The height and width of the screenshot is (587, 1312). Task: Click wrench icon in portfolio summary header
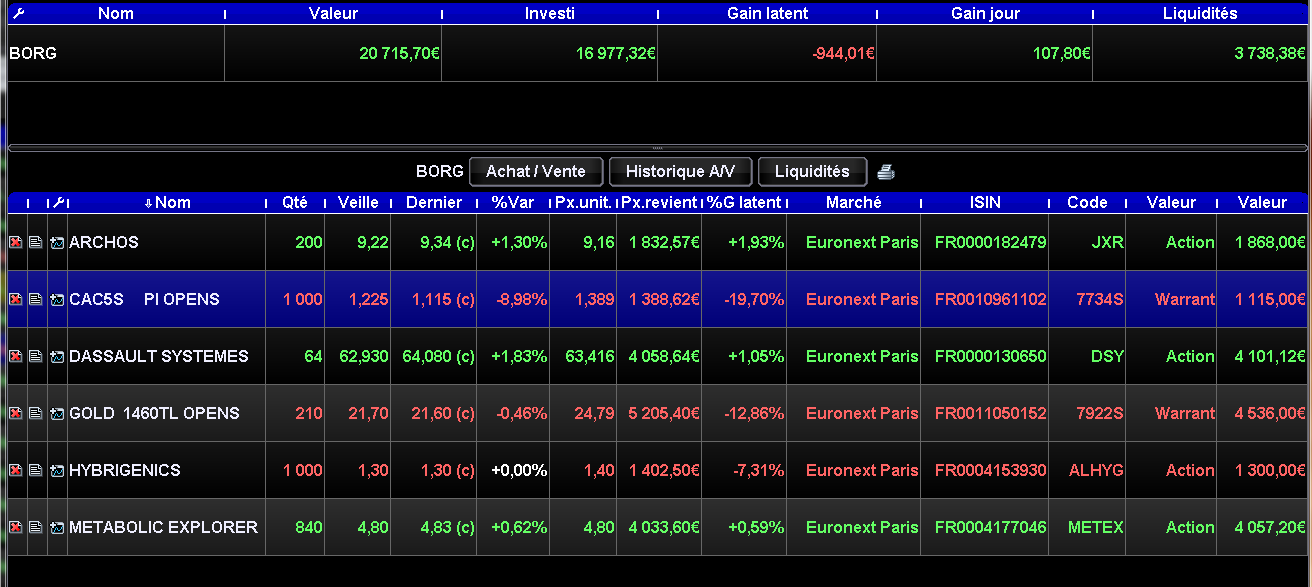17,14
